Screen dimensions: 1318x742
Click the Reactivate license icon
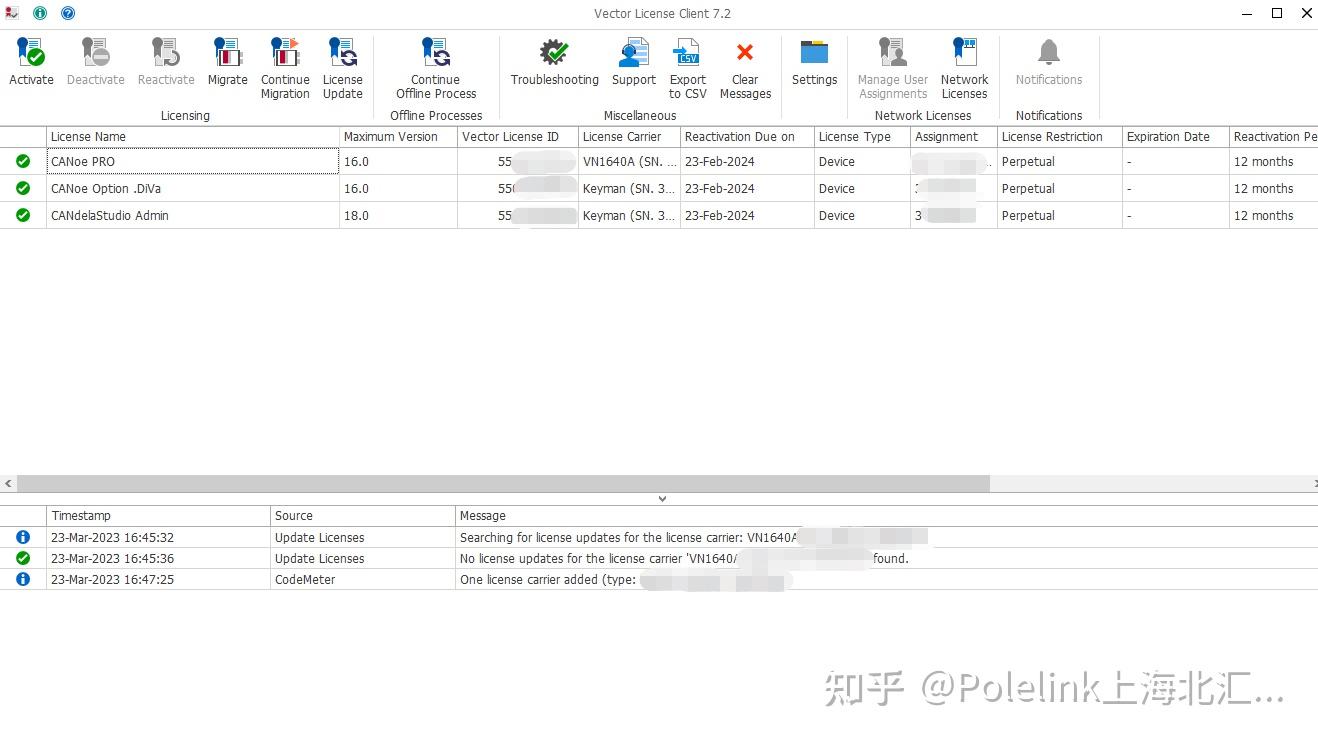(x=166, y=60)
